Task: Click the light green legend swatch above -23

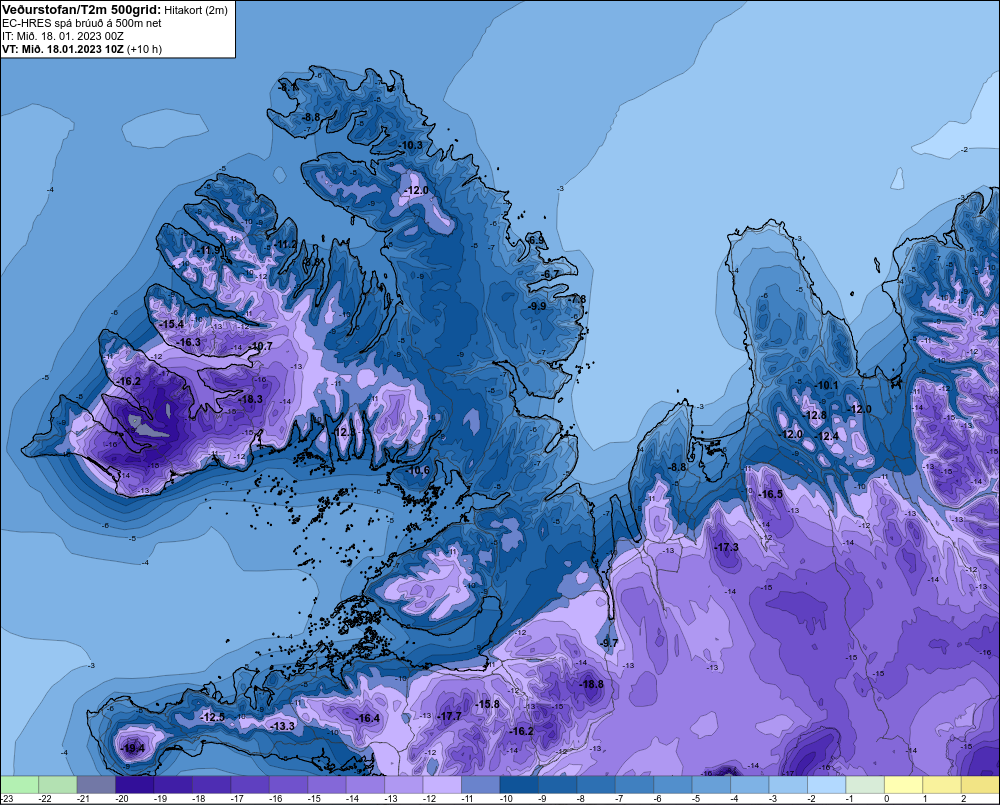Action: point(19,785)
